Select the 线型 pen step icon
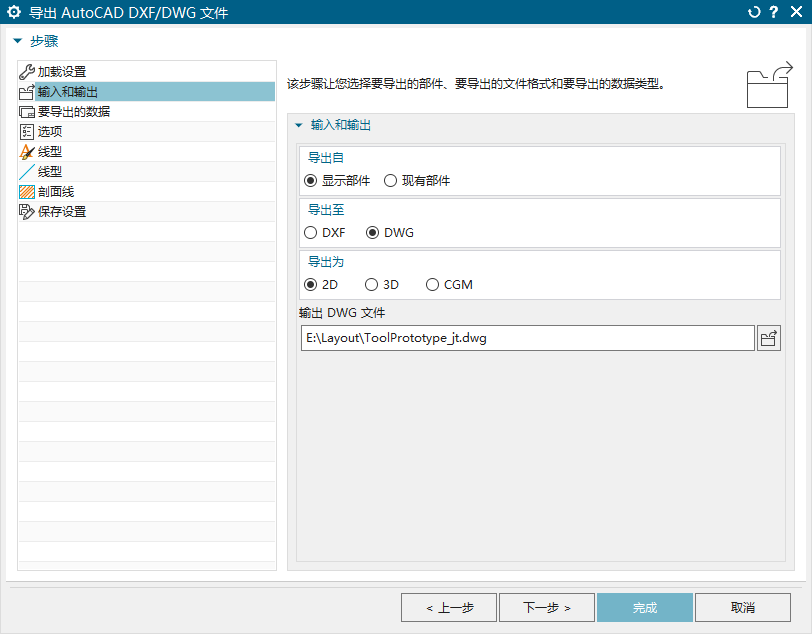Image resolution: width=812 pixels, height=634 pixels. point(27,151)
